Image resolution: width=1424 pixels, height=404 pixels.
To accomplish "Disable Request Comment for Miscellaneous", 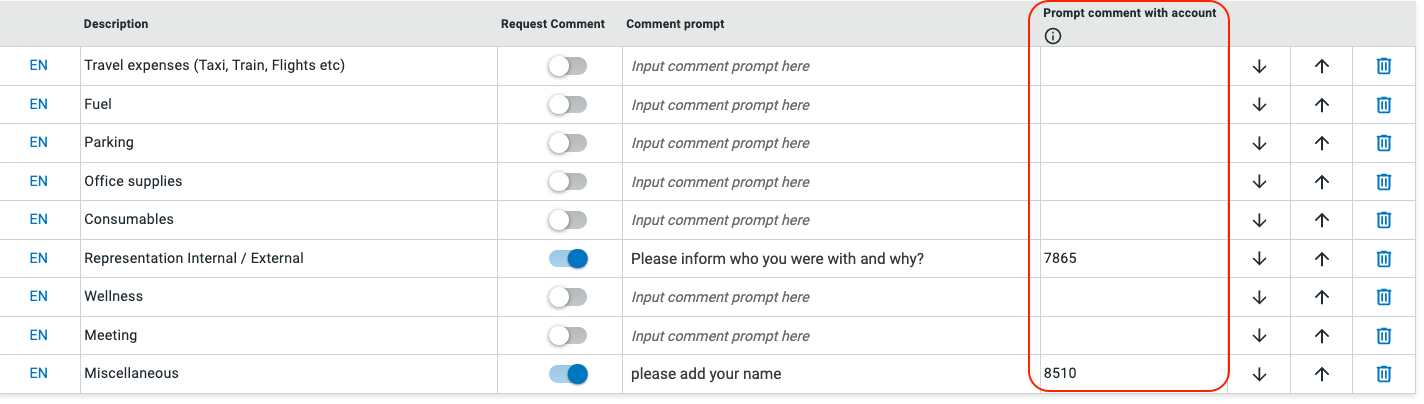I will coord(567,373).
